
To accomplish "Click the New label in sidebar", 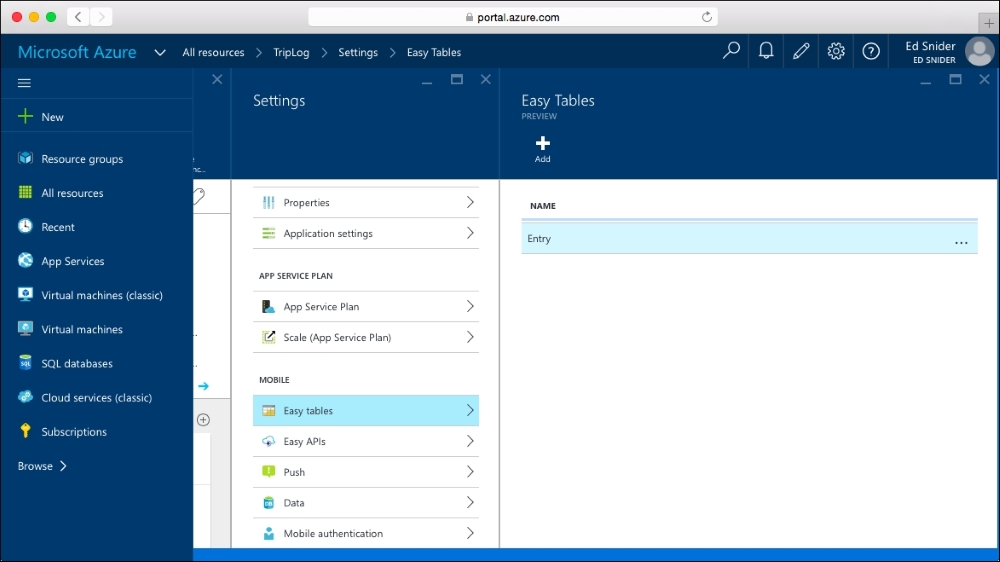I will pyautogui.click(x=52, y=117).
